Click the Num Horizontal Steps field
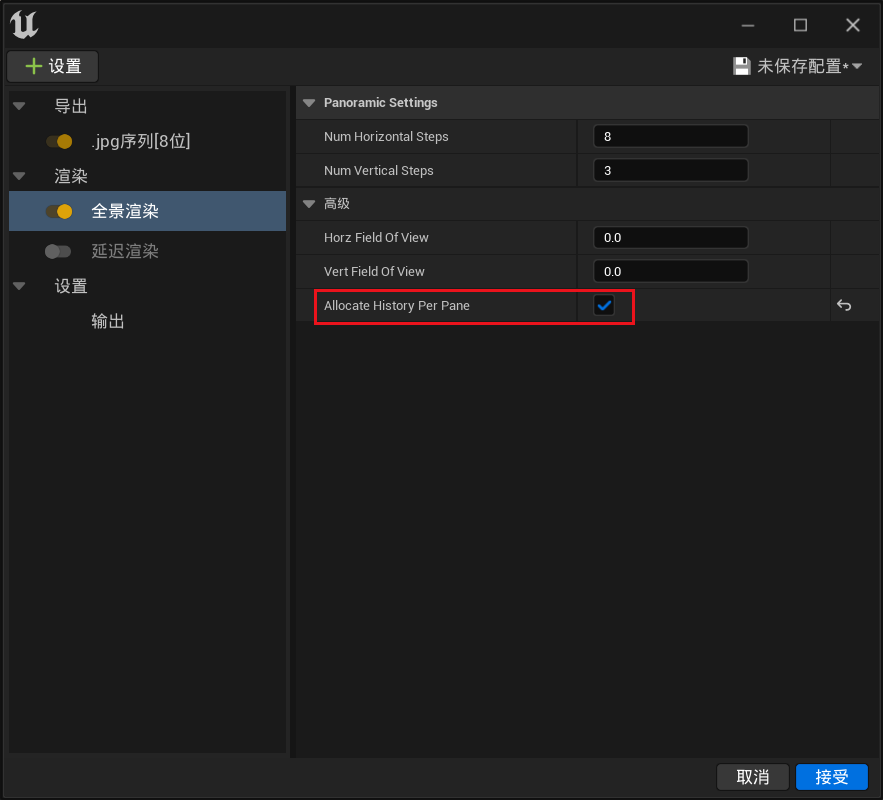The height and width of the screenshot is (800, 883). point(670,137)
